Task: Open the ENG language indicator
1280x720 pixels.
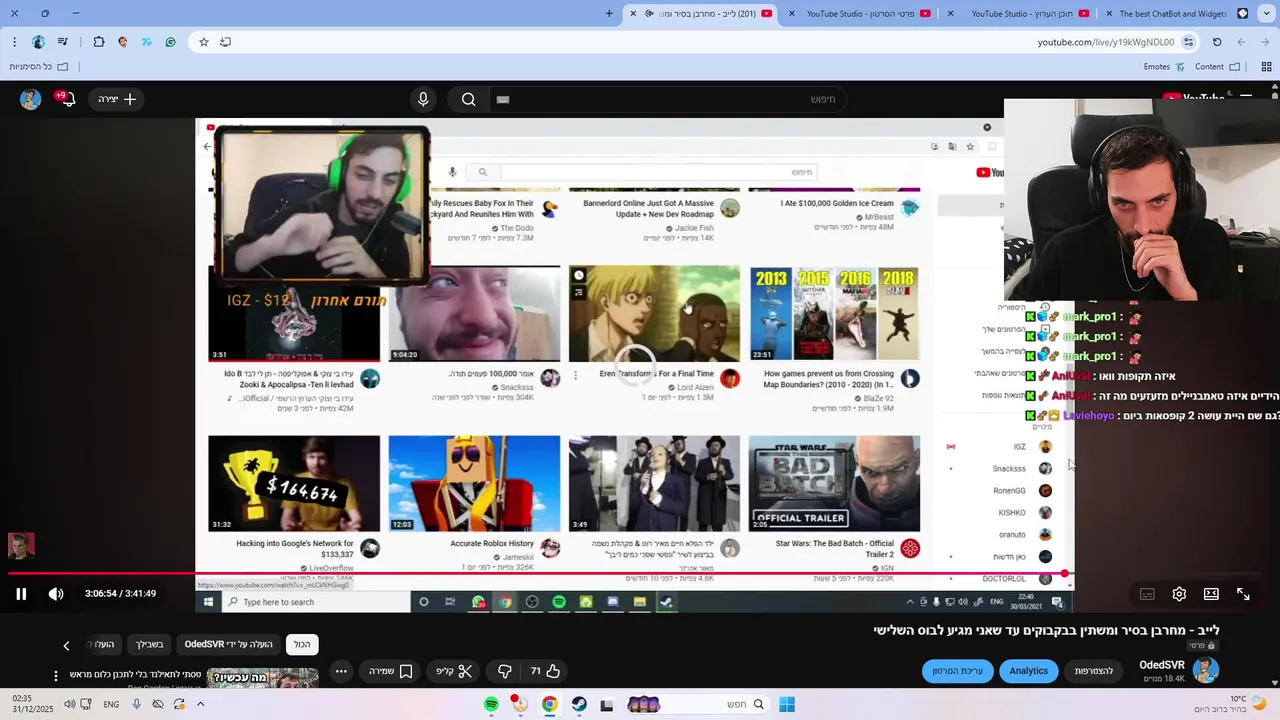Action: pyautogui.click(x=111, y=704)
